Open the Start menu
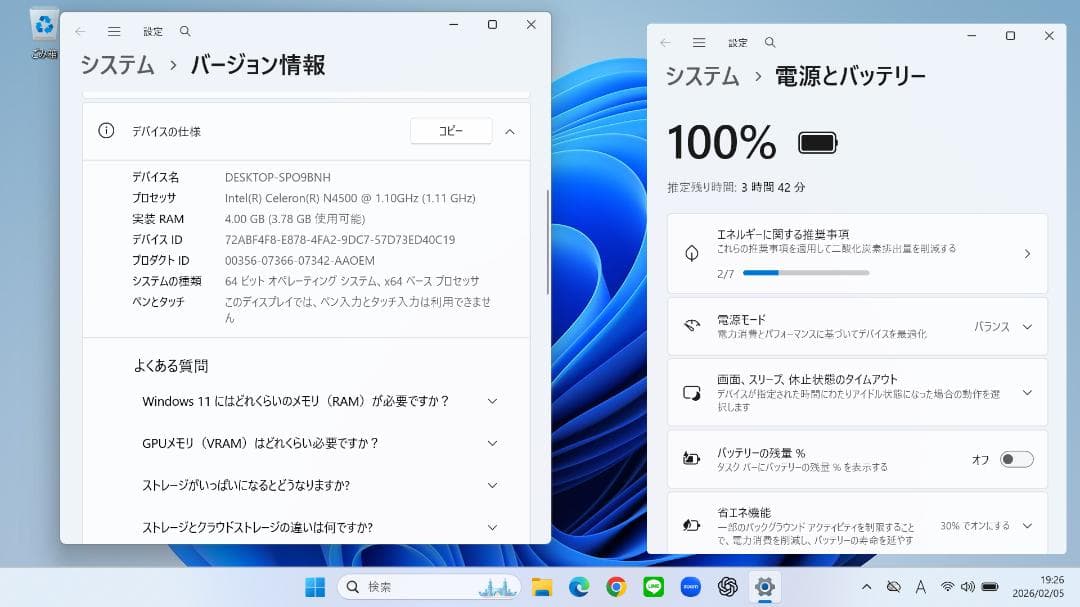Viewport: 1080px width, 607px height. click(x=314, y=587)
